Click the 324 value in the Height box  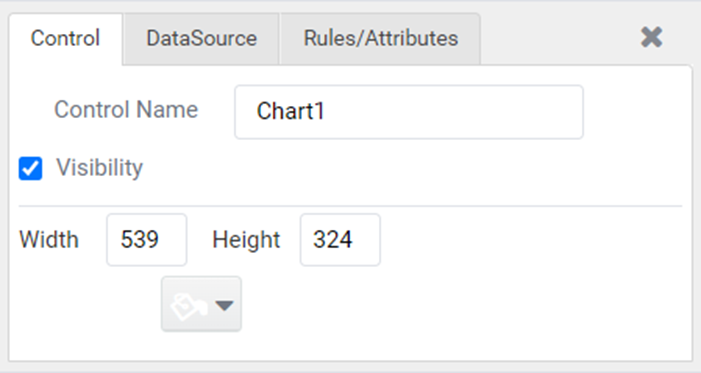point(333,240)
